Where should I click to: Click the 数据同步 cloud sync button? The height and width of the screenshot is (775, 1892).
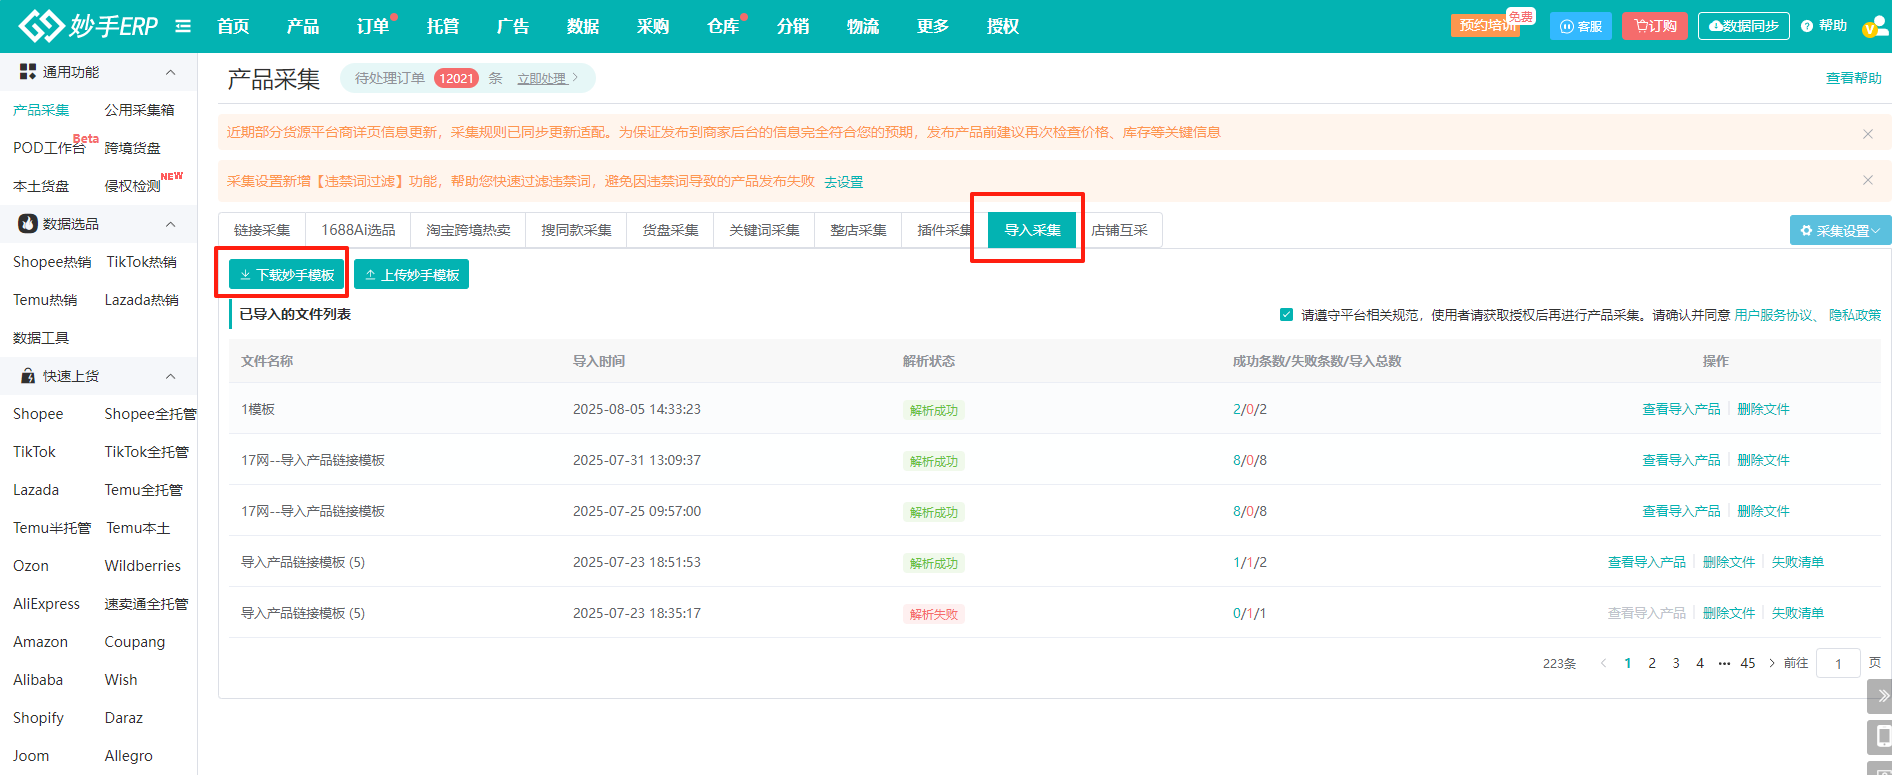(1743, 26)
